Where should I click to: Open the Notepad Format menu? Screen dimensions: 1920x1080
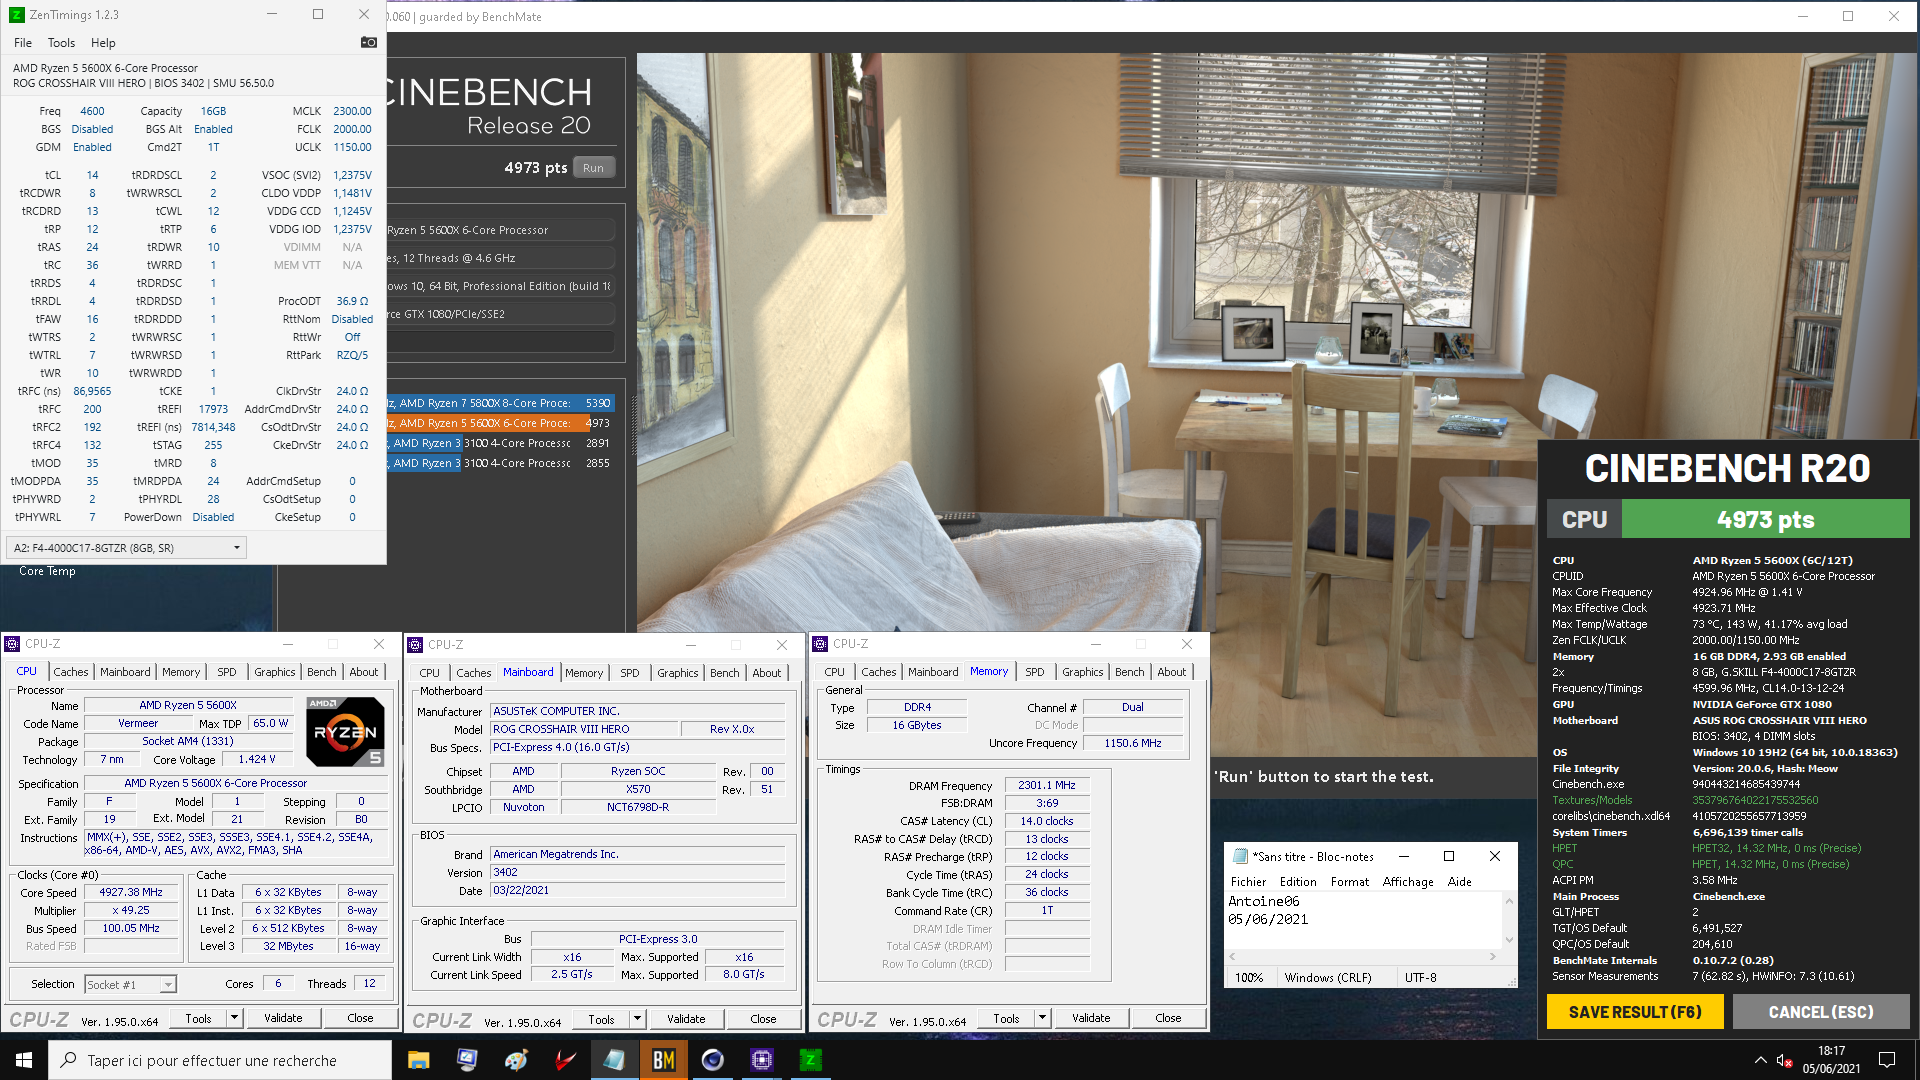(1350, 882)
